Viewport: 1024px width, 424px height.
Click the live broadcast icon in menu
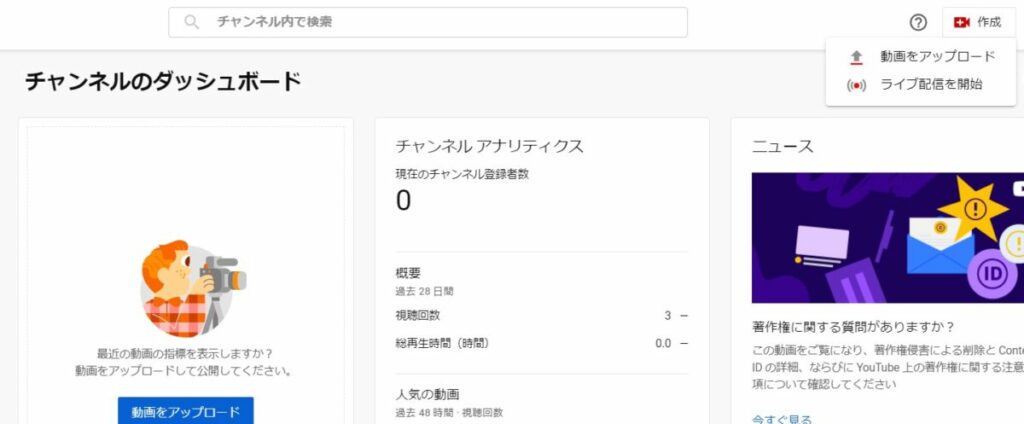856,85
